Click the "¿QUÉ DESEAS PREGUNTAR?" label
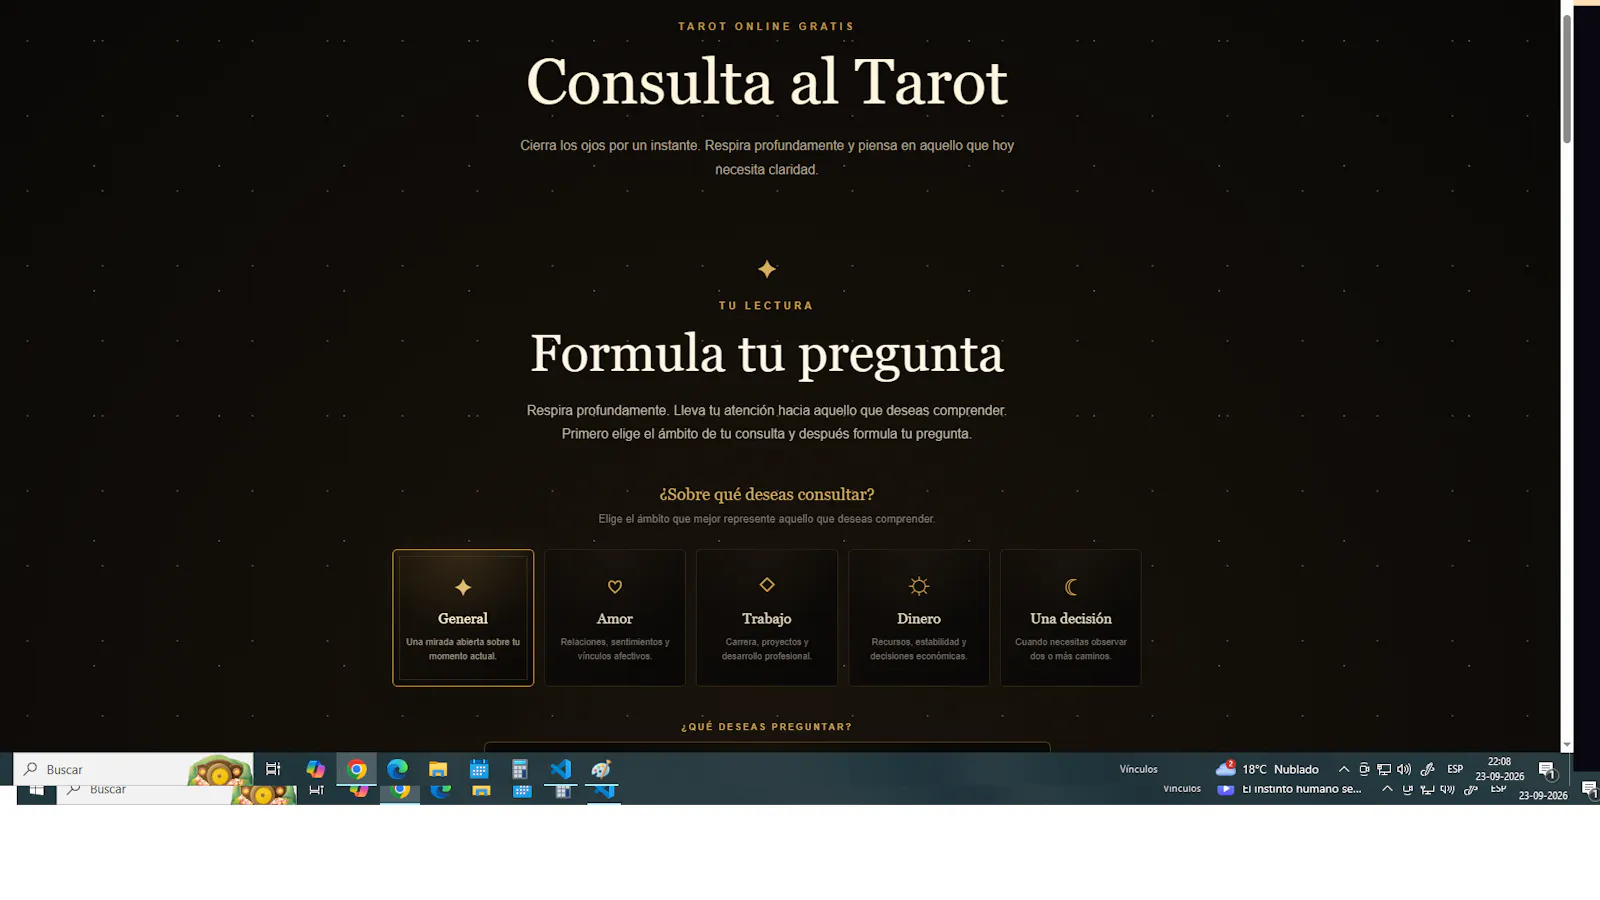The height and width of the screenshot is (900, 1600). click(767, 727)
